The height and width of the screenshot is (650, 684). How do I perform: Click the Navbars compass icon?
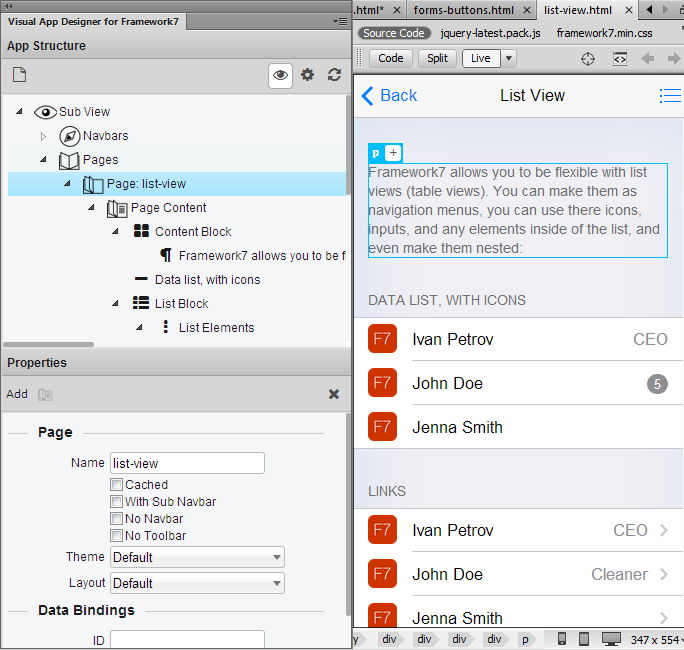click(x=69, y=136)
